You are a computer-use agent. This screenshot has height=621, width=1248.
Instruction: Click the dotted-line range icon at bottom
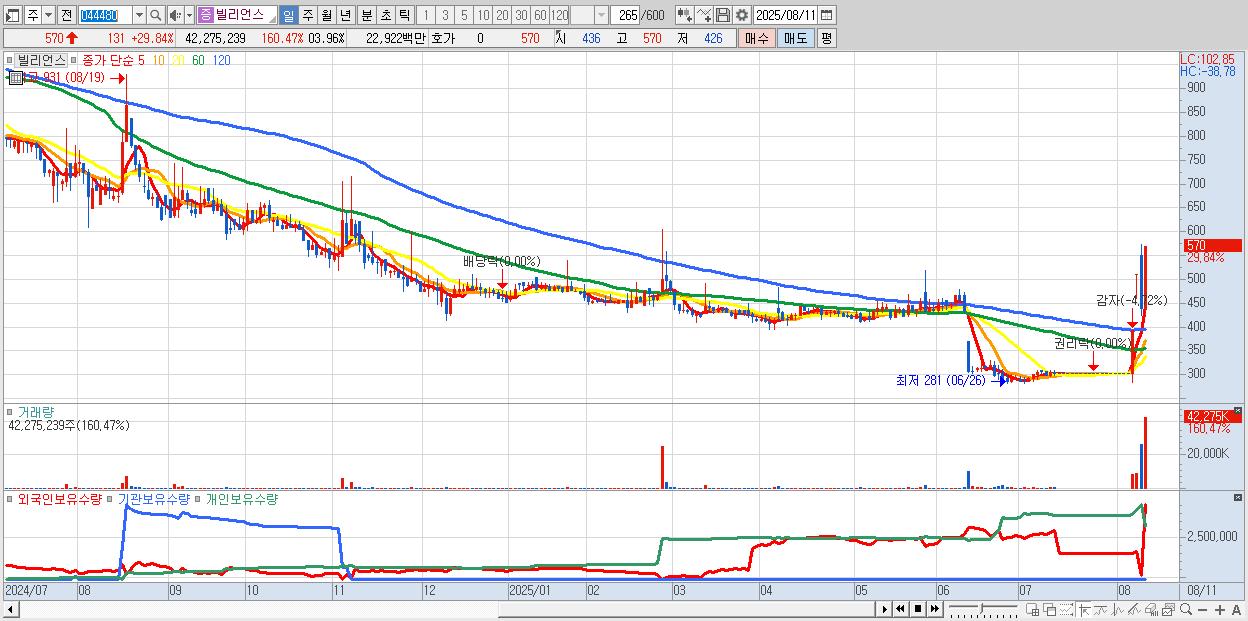1066,609
